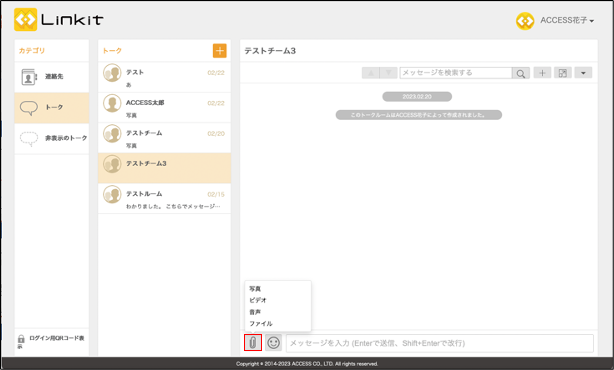Click the わかりました message preview text
The width and height of the screenshot is (614, 370).
(x=173, y=206)
